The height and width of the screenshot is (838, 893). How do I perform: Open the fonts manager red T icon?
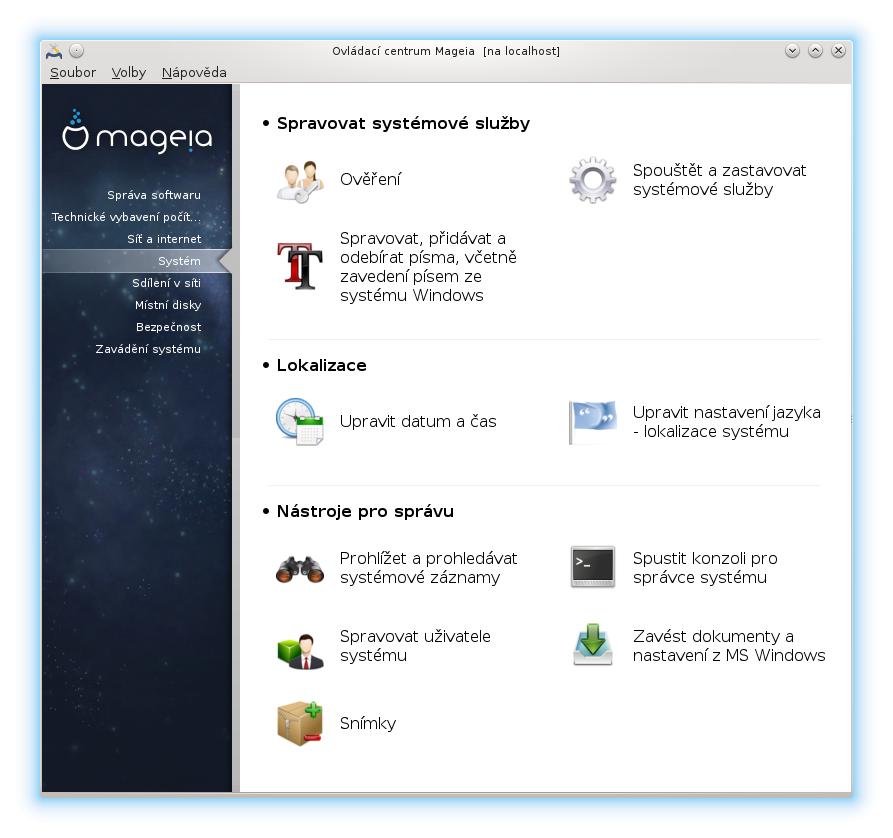tap(300, 265)
